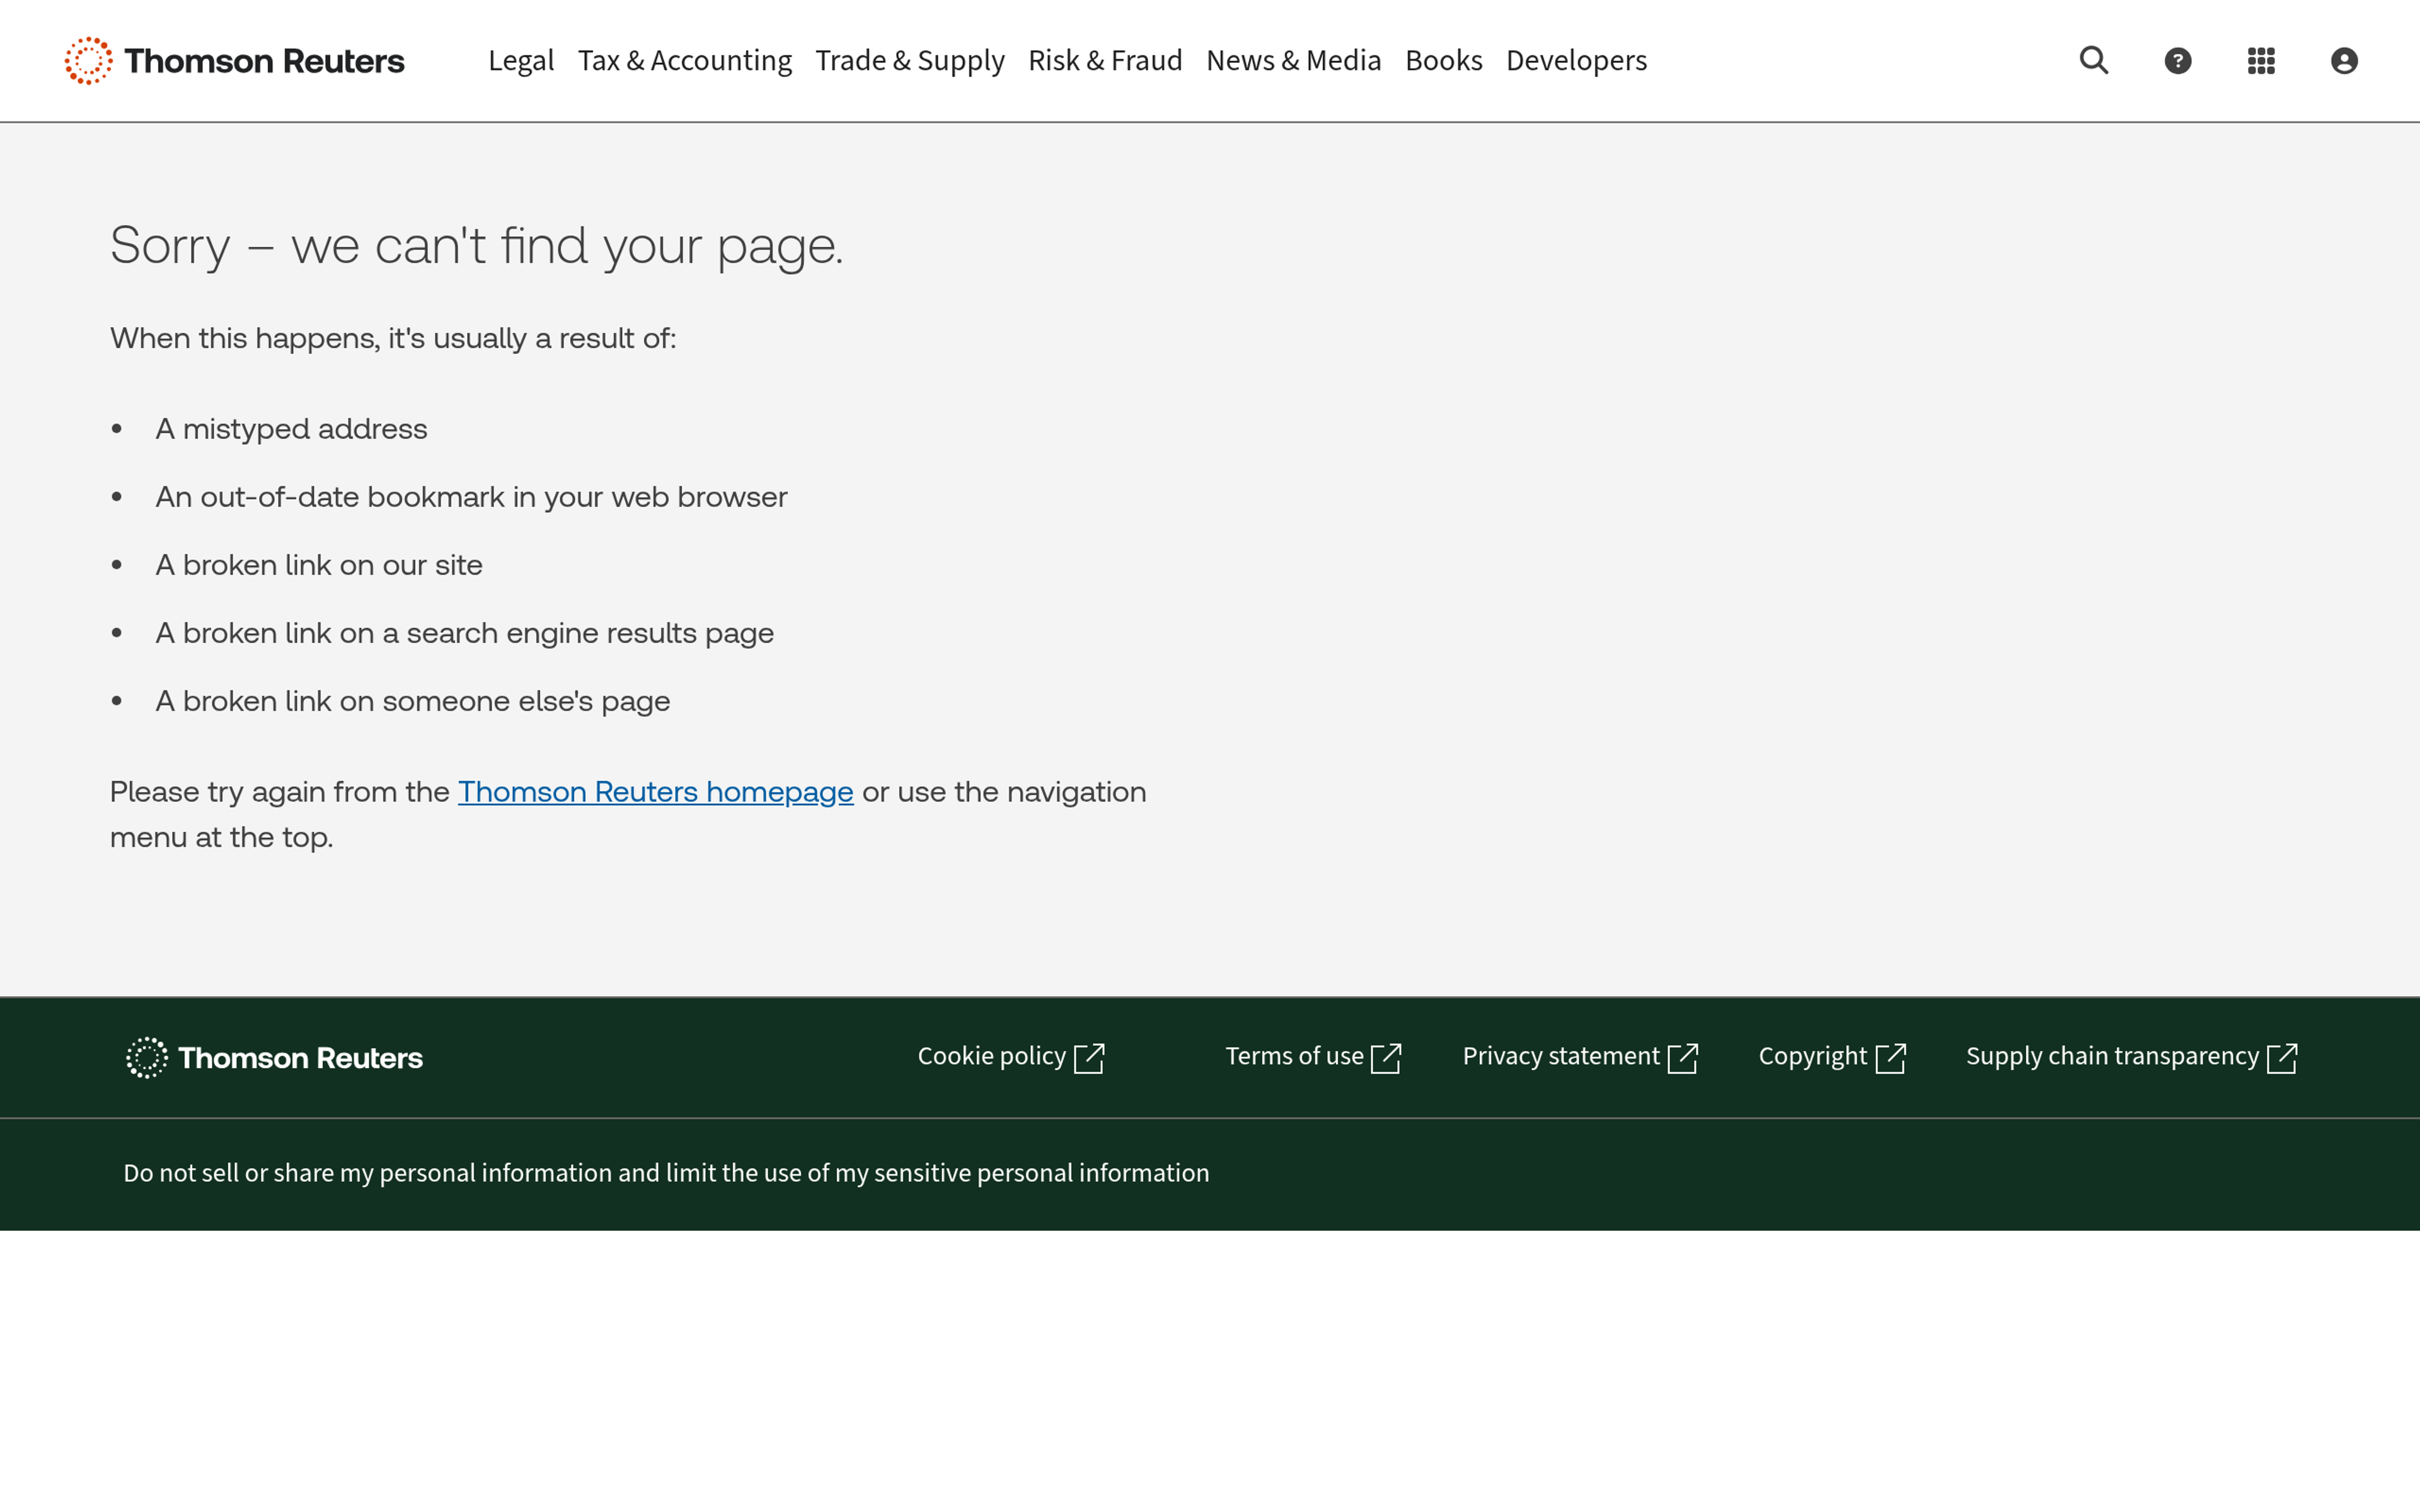The height and width of the screenshot is (1512, 2420).
Task: Open the help question mark icon
Action: (x=2178, y=61)
